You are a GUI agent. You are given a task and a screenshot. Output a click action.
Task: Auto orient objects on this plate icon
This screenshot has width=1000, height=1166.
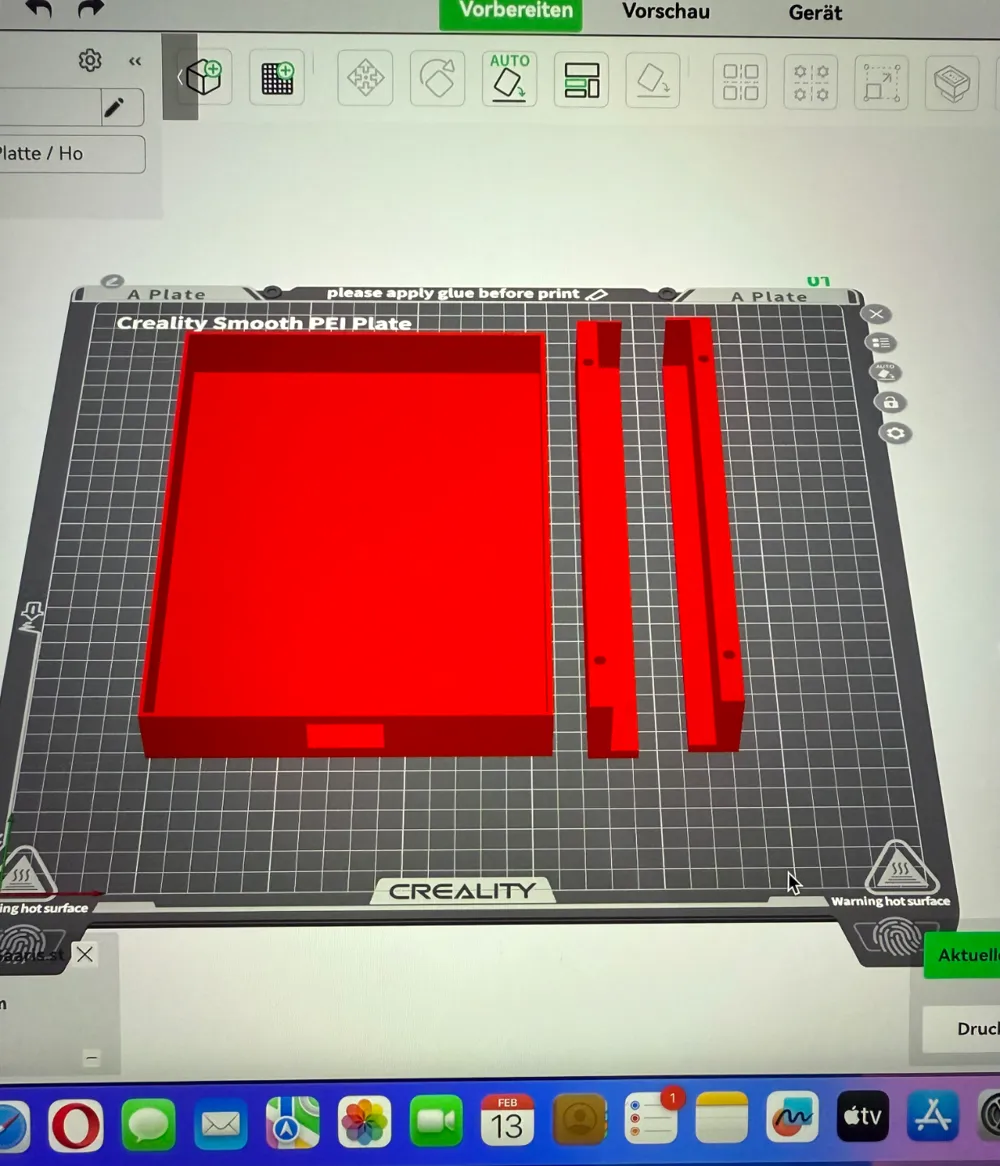[x=886, y=373]
